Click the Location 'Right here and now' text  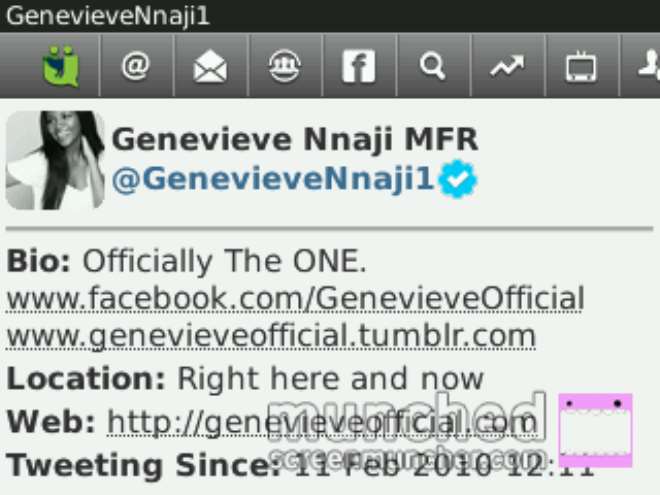point(330,378)
